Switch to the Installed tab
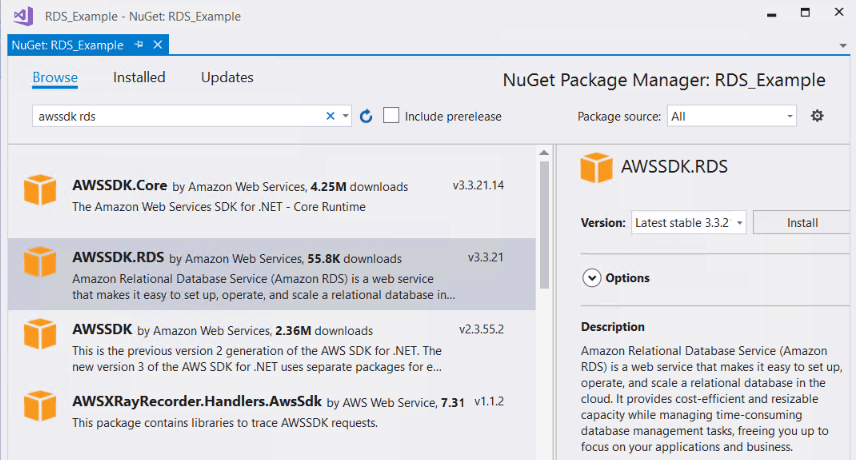856x460 pixels. point(139,77)
